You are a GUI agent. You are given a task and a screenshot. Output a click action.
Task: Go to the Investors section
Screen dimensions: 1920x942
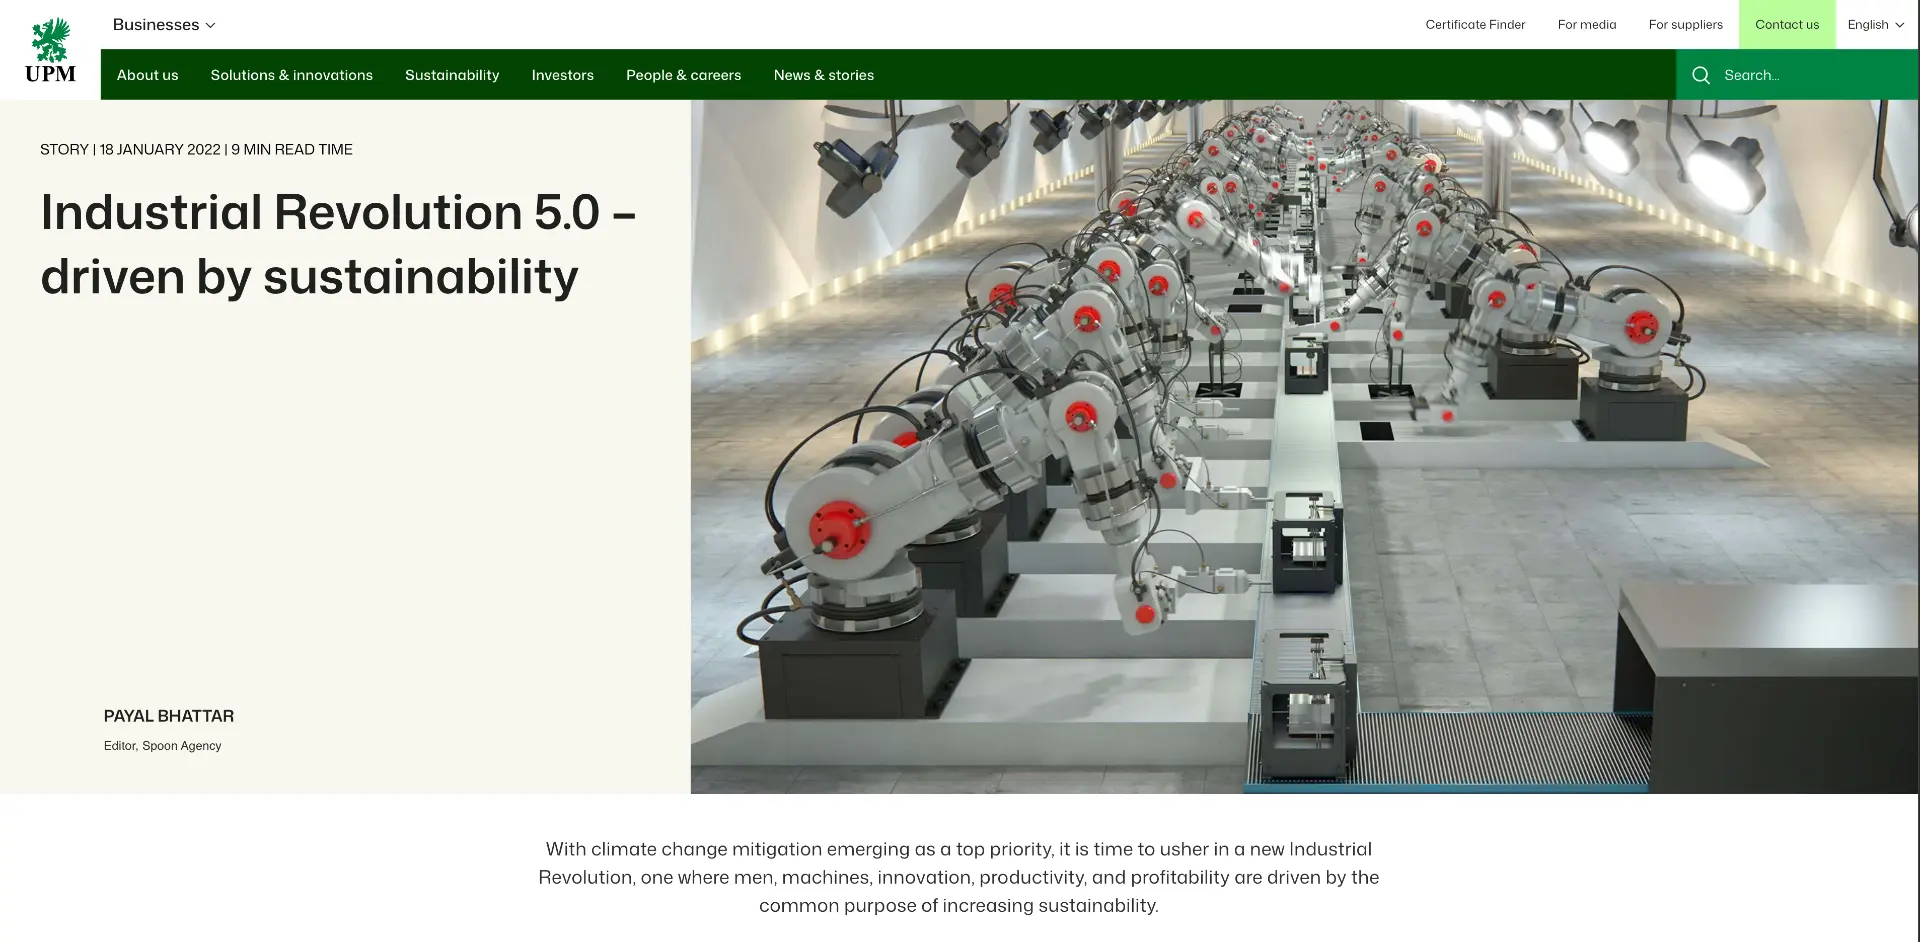pyautogui.click(x=562, y=75)
